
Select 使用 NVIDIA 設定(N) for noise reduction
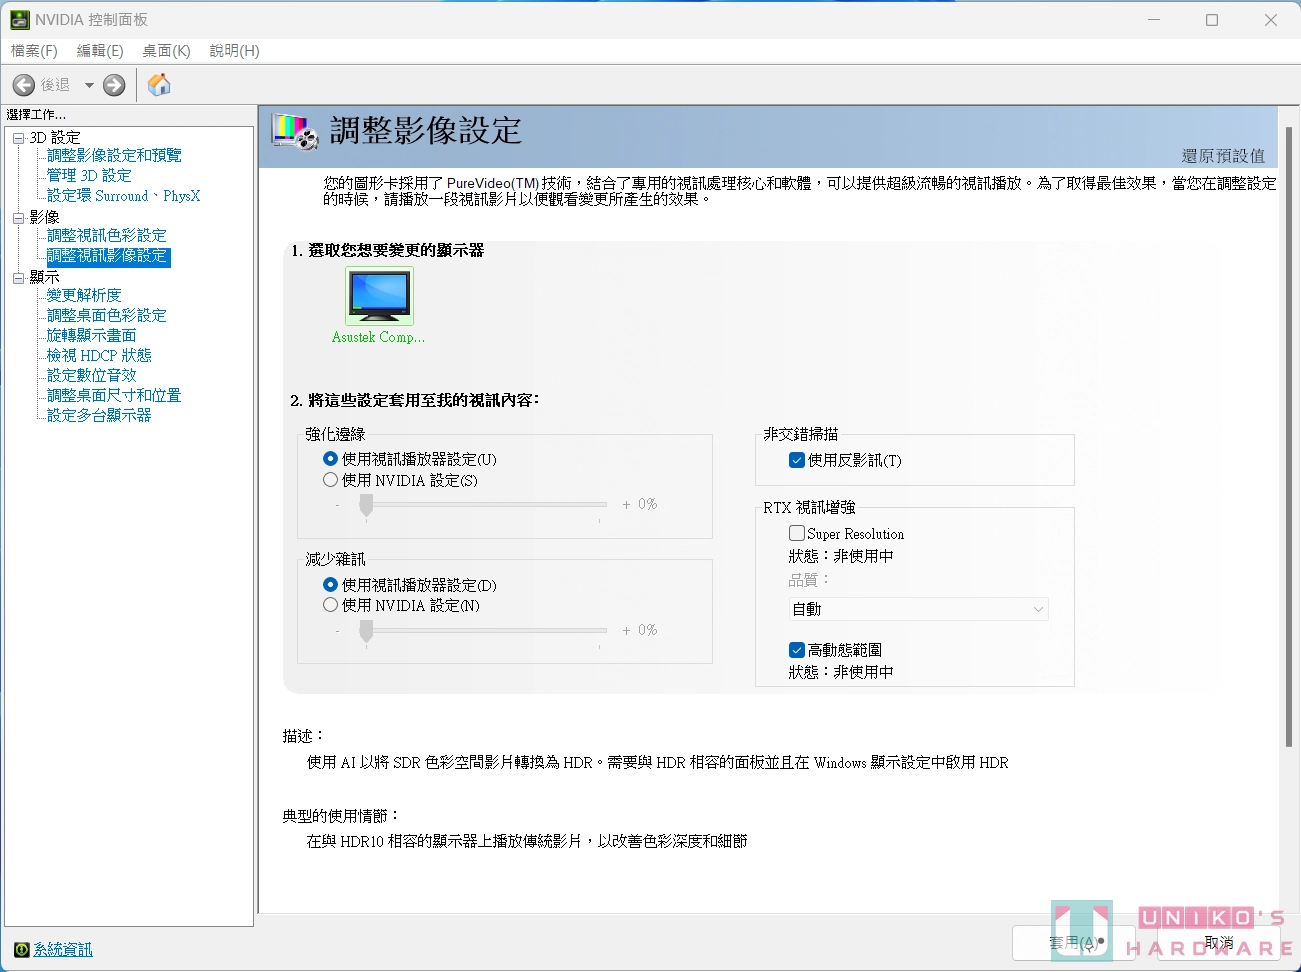330,605
